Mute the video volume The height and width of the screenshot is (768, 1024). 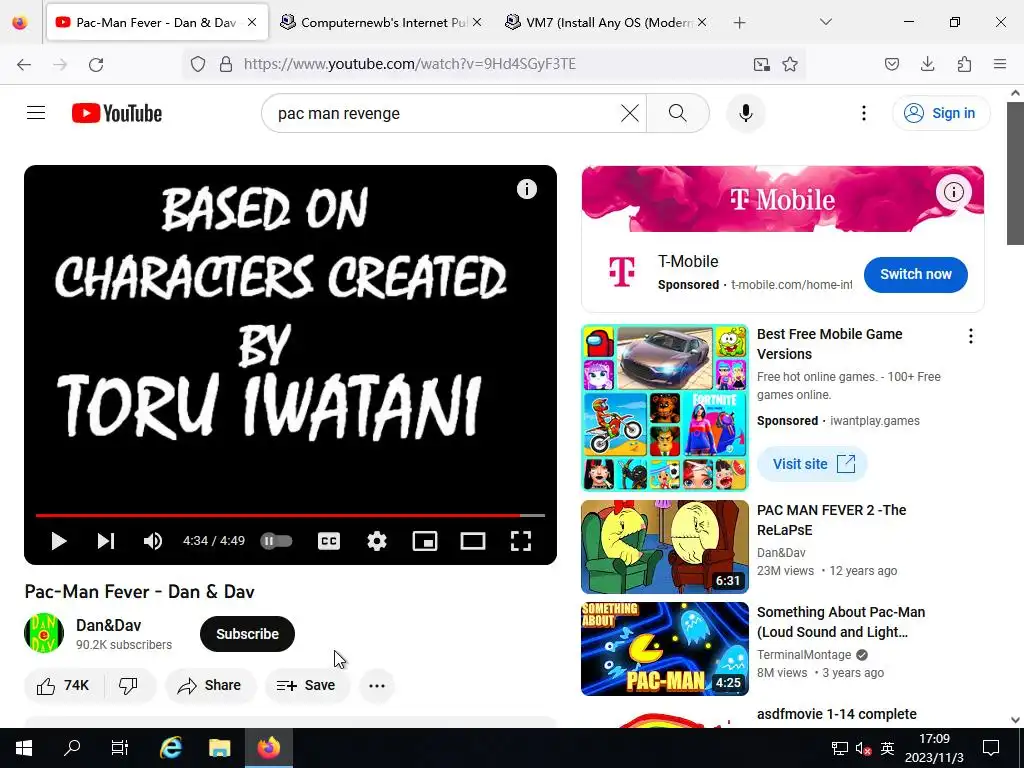[153, 541]
